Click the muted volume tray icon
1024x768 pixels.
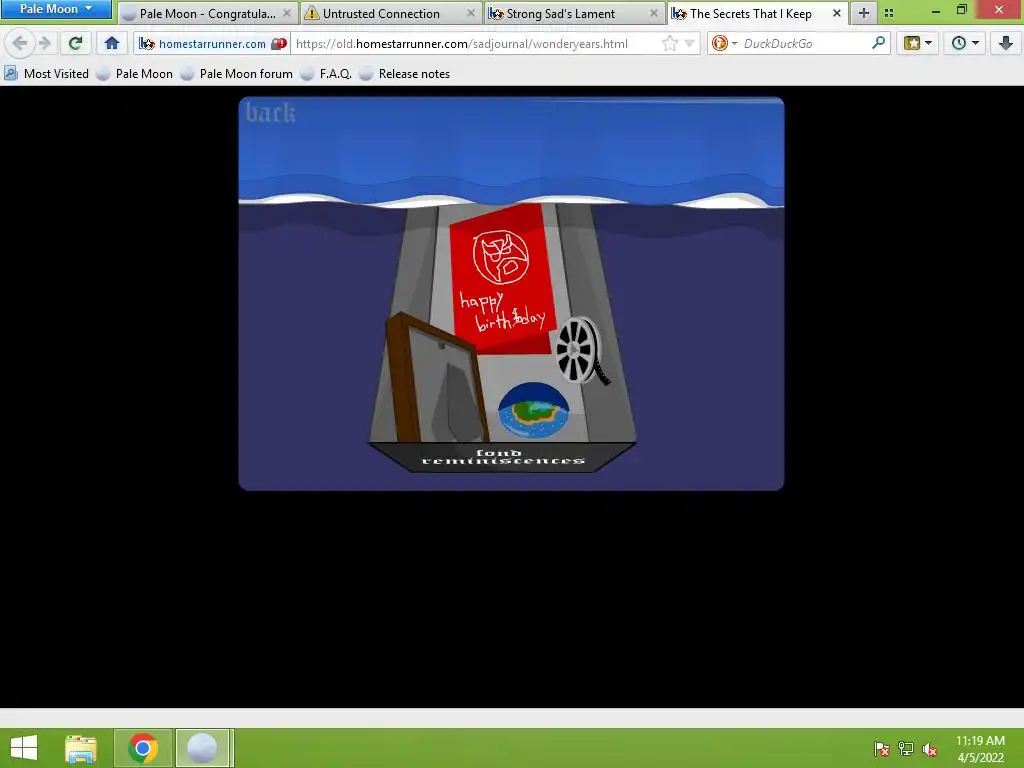929,749
